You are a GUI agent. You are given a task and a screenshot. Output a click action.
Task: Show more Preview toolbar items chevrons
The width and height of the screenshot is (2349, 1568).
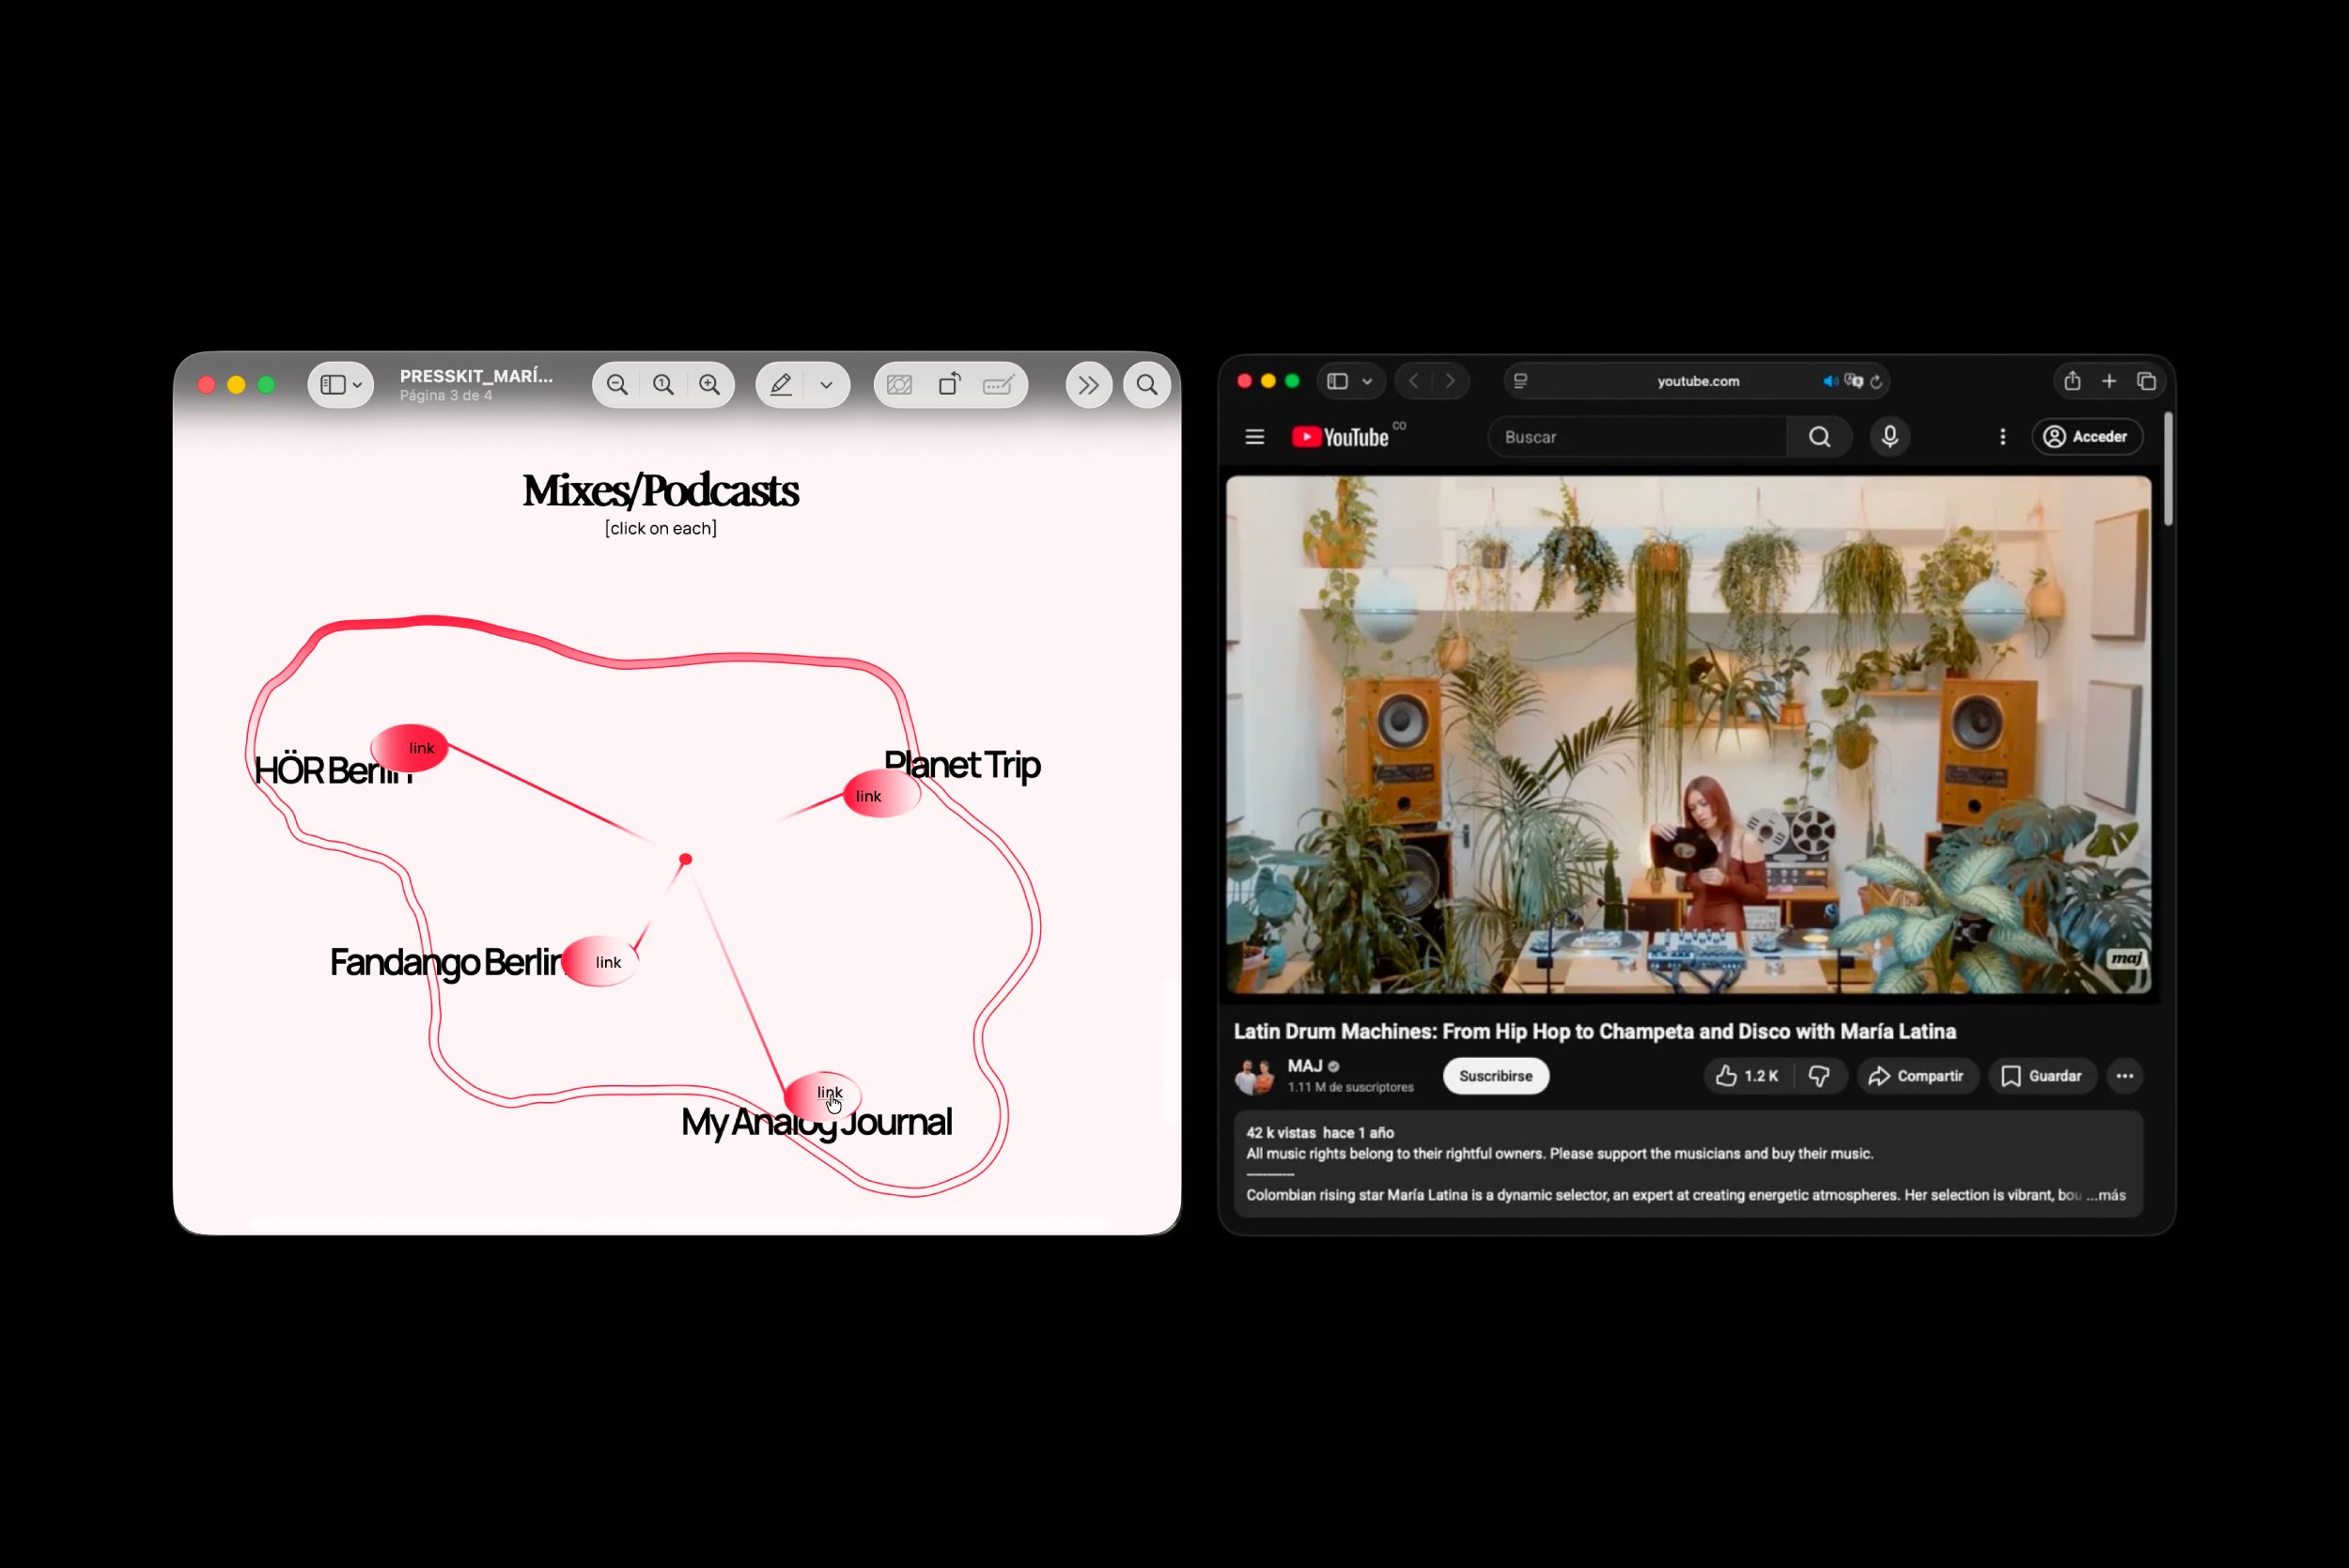click(x=1088, y=385)
